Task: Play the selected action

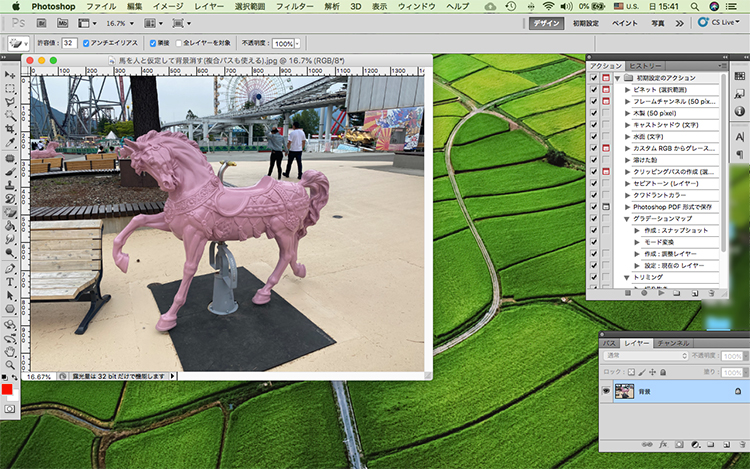Action: [661, 293]
